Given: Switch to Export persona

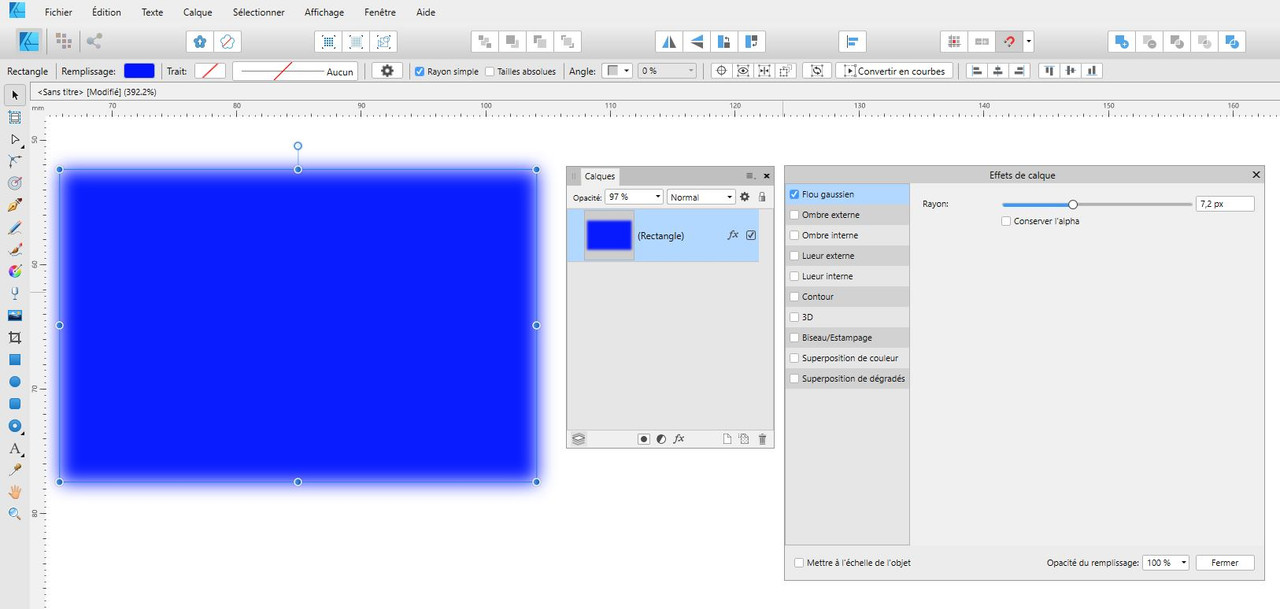Looking at the screenshot, I should click(x=94, y=41).
